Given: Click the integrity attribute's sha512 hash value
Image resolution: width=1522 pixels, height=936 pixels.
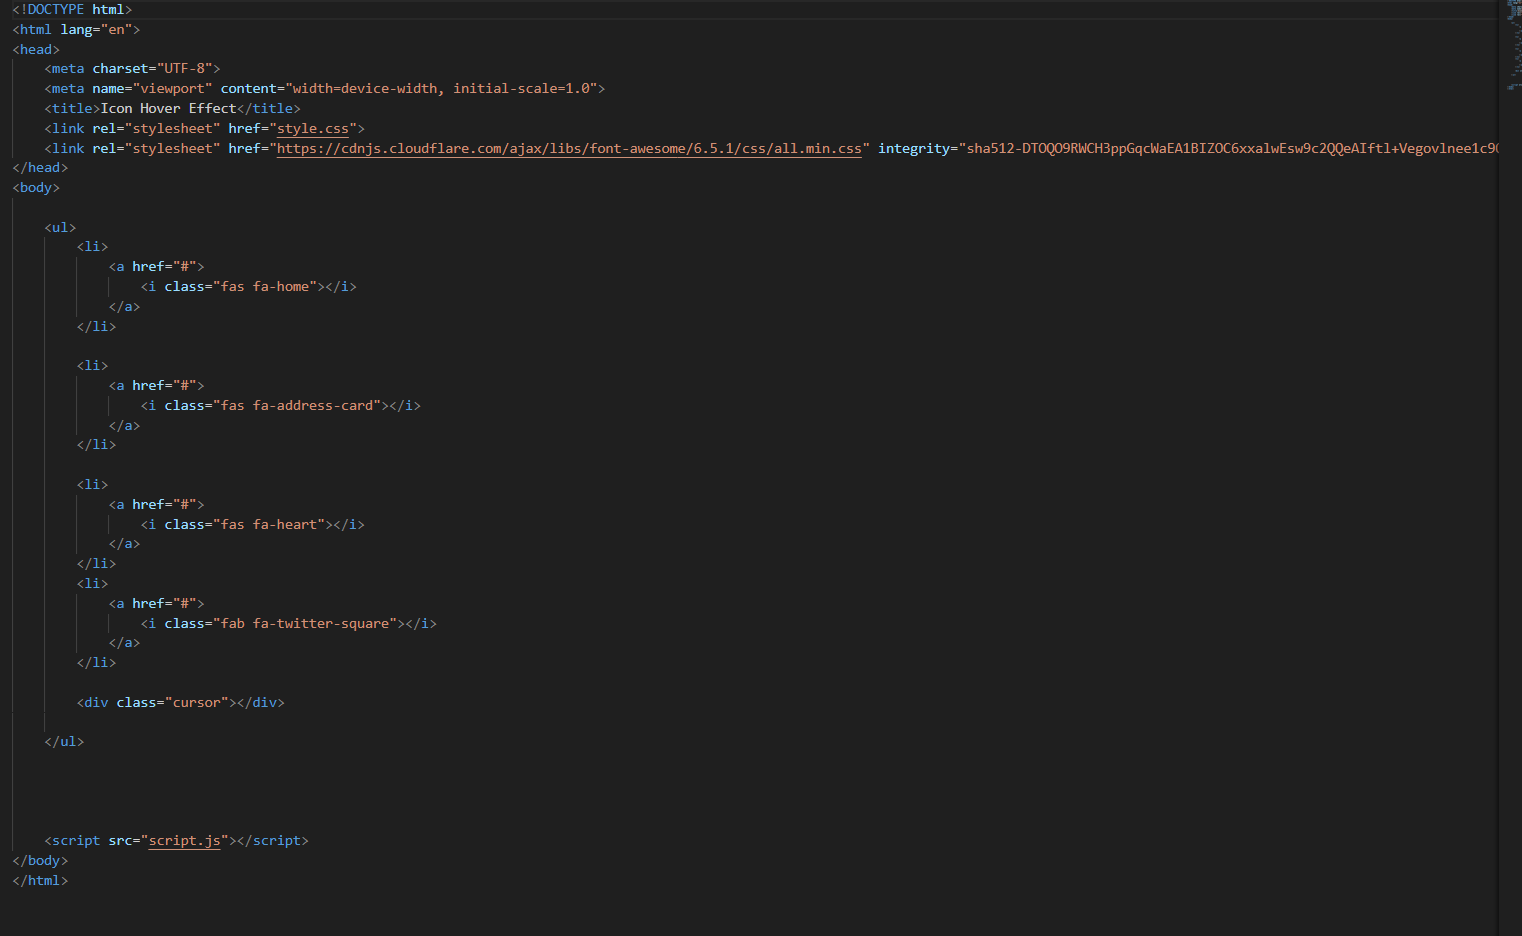Looking at the screenshot, I should 1230,149.
